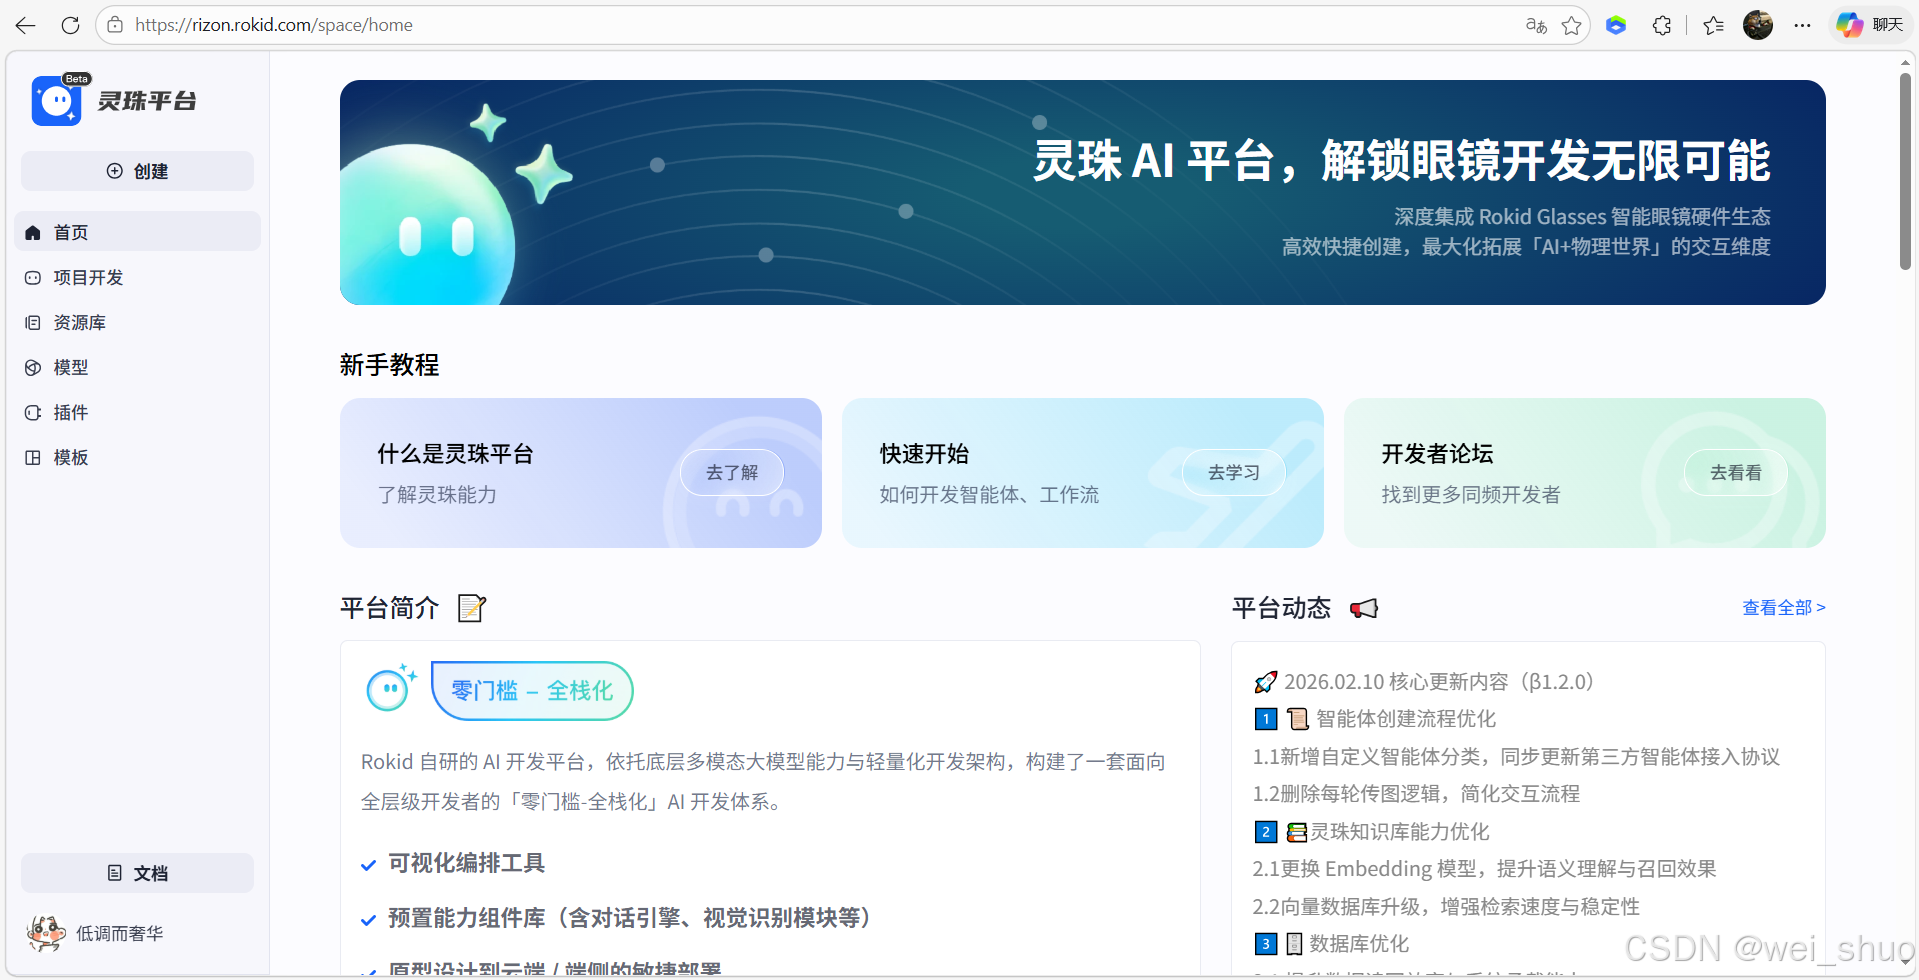
Task: Click the edit pencil icon beside 平台简介
Action: (x=471, y=607)
